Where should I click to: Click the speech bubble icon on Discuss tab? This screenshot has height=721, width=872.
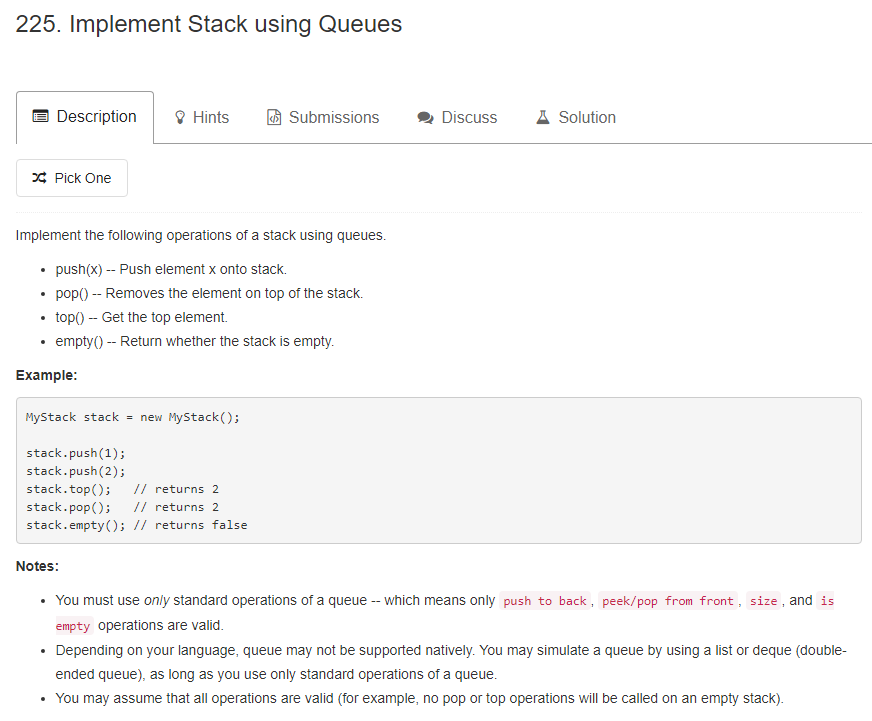tap(424, 117)
